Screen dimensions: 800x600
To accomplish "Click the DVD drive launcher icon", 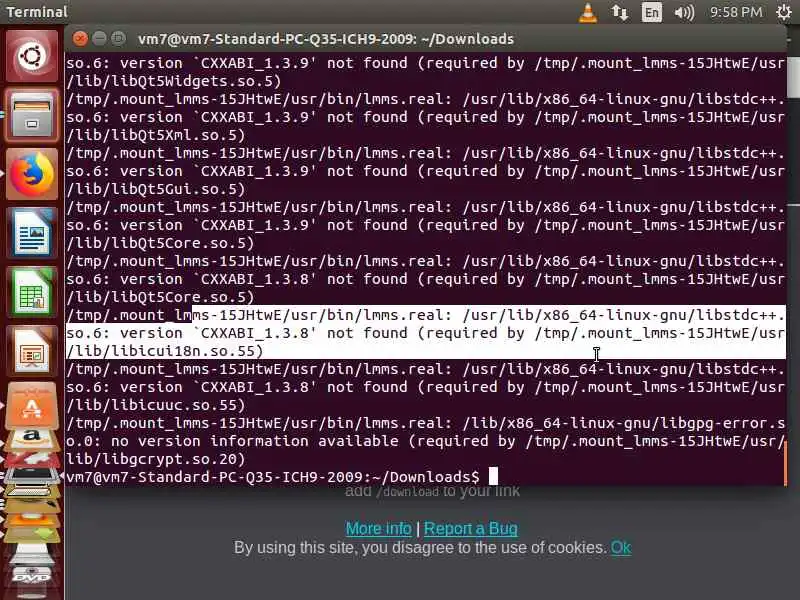I will pos(32,574).
